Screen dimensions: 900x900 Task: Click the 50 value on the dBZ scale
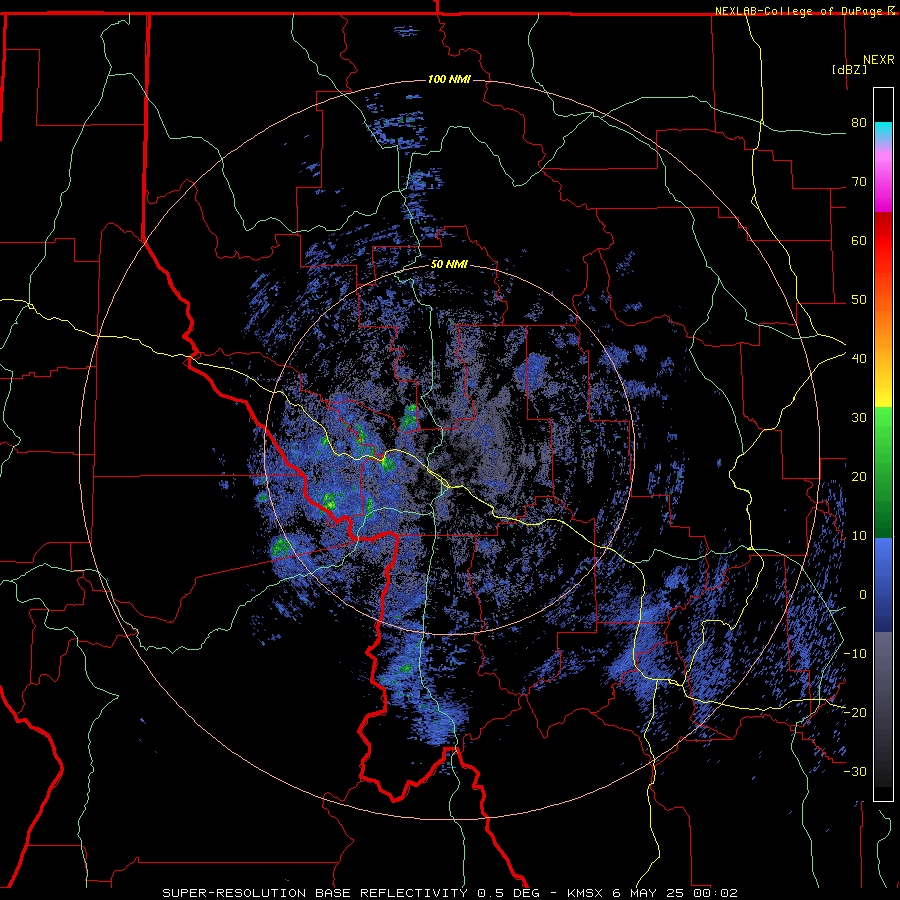(859, 300)
